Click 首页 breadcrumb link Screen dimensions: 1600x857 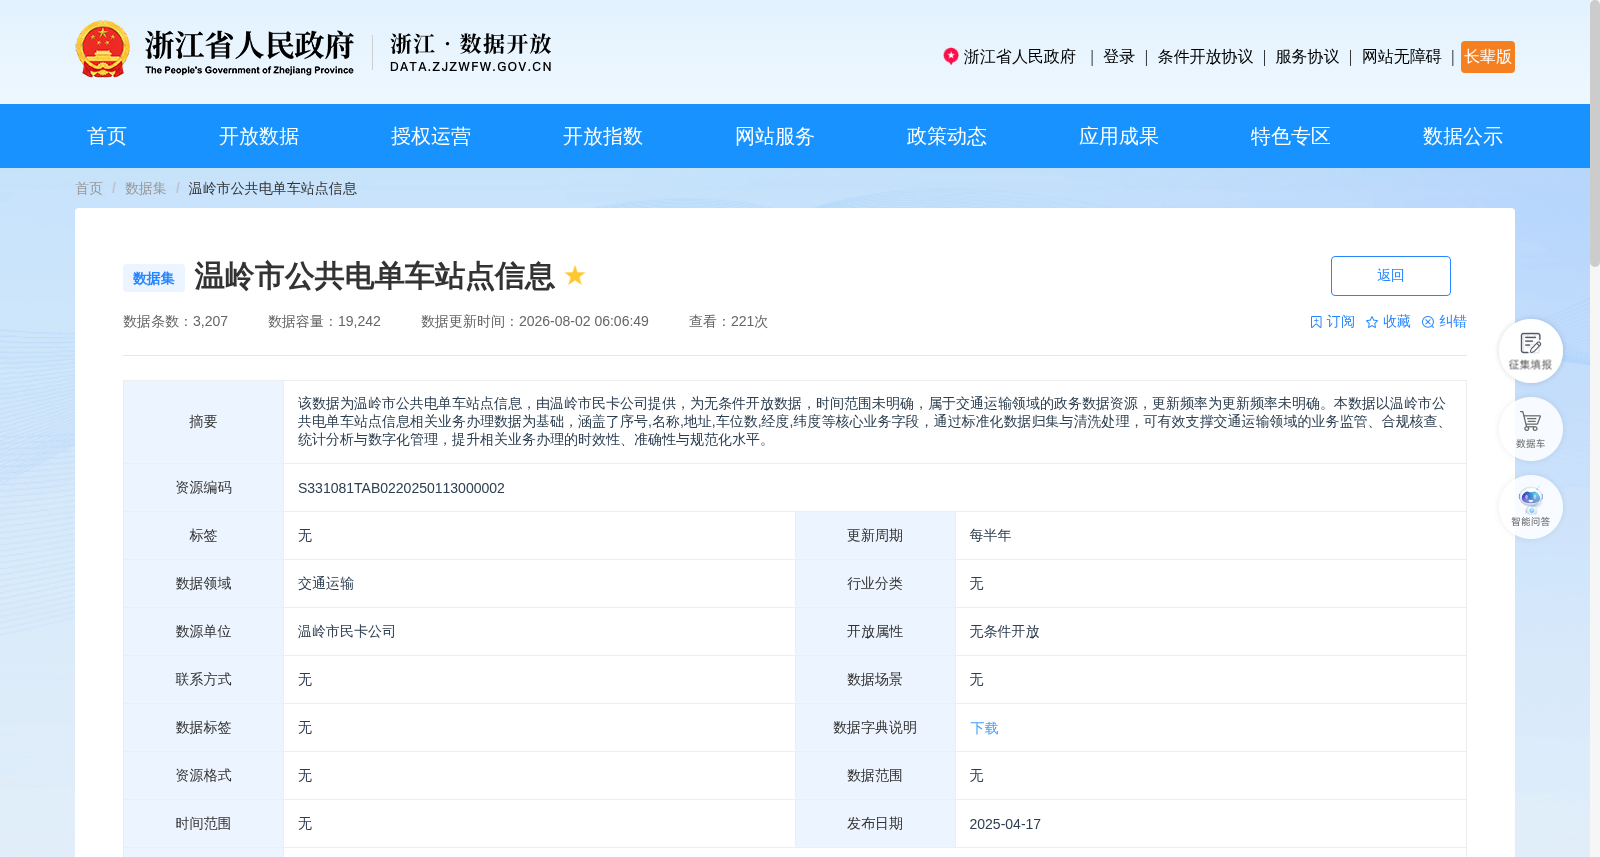tap(89, 188)
